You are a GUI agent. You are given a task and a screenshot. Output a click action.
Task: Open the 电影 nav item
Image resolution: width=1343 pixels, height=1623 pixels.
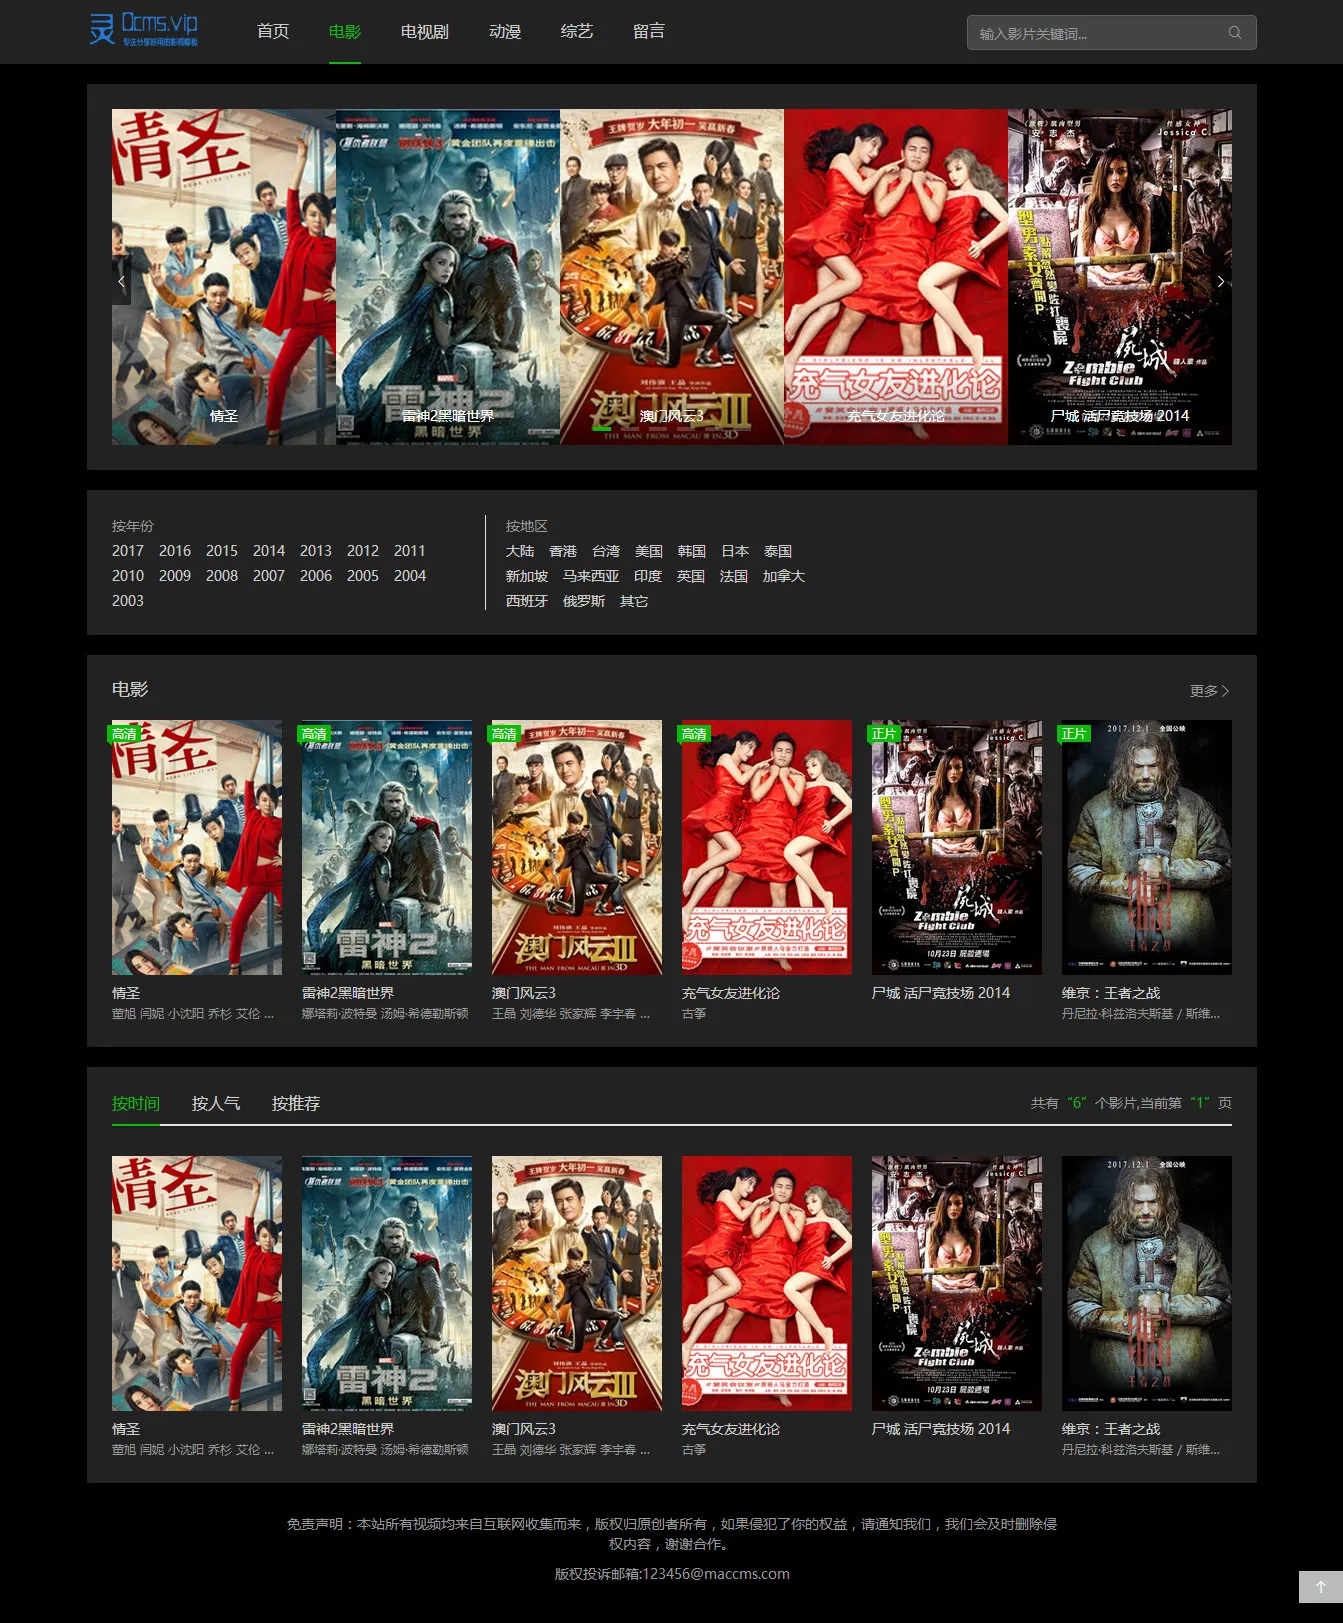[345, 31]
